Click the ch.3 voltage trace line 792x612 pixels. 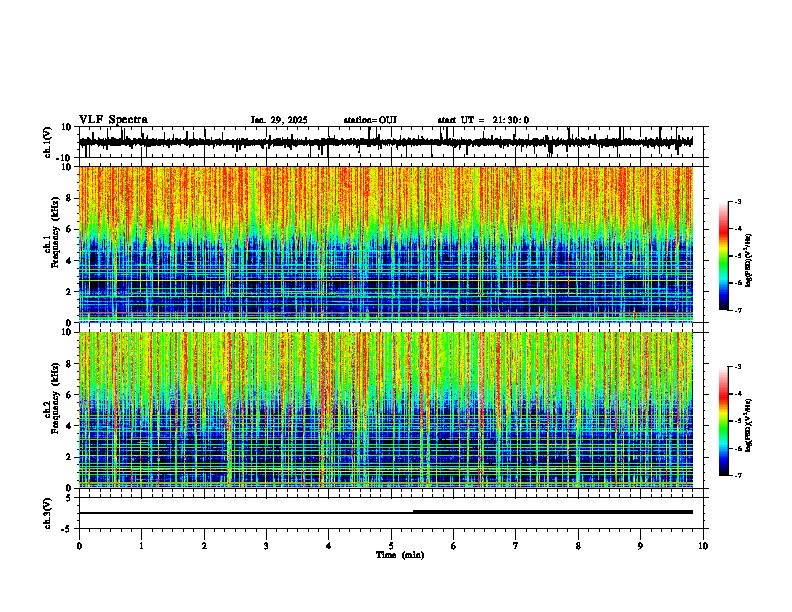pyautogui.click(x=386, y=512)
